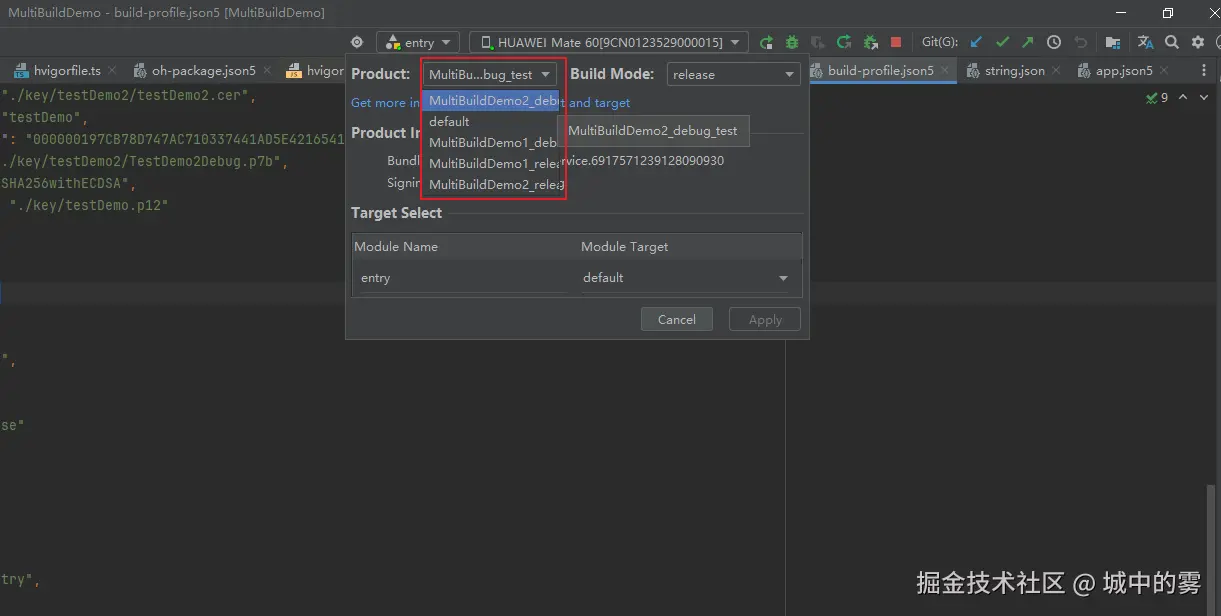The image size is (1221, 616).
Task: Run the entry module
Action: (x=766, y=42)
